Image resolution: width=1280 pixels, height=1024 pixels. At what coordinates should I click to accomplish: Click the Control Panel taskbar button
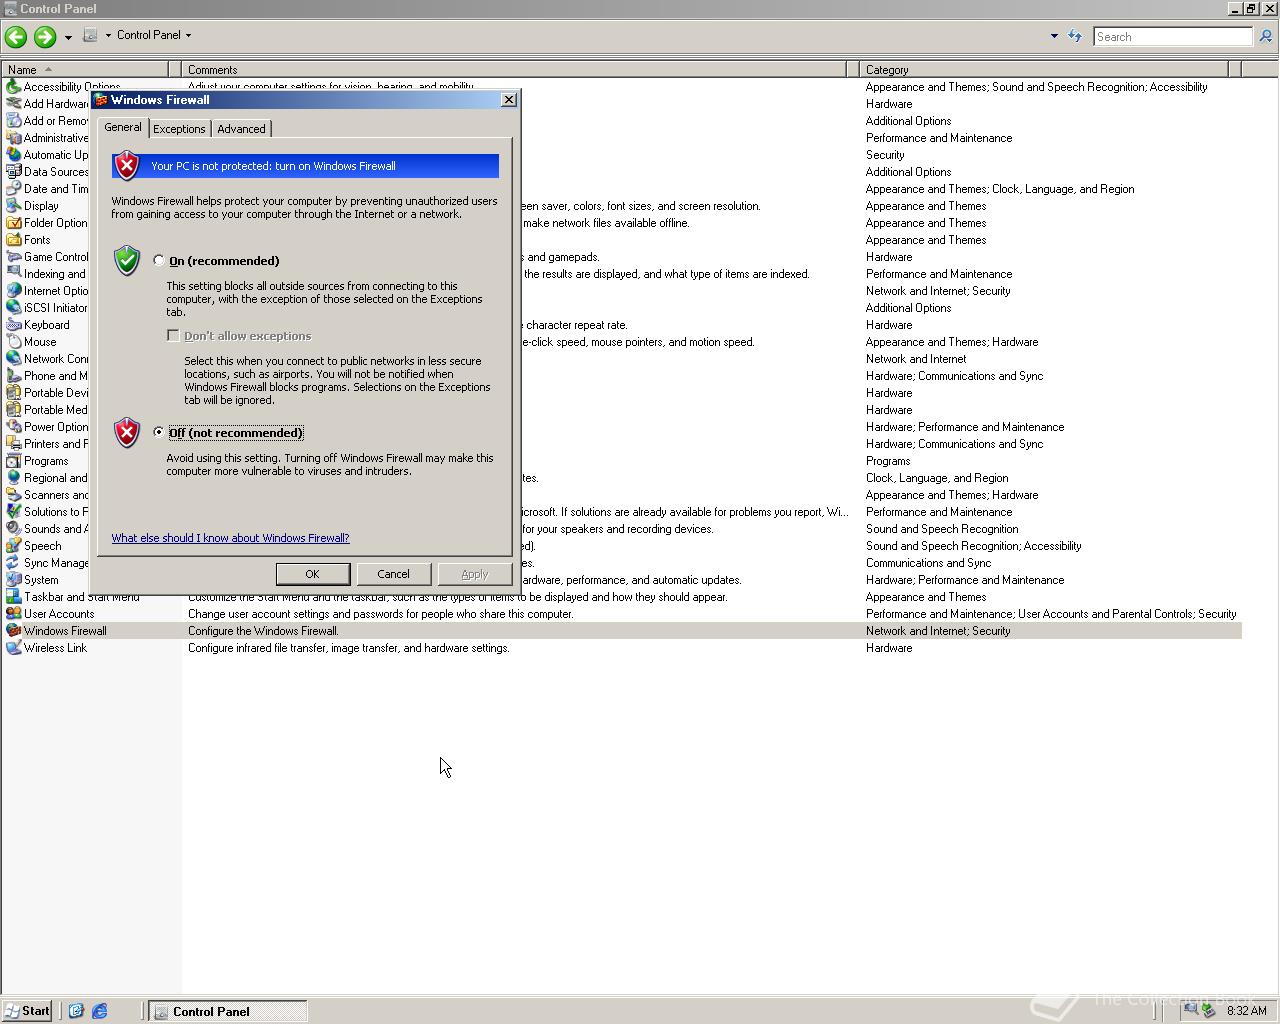[x=228, y=1011]
